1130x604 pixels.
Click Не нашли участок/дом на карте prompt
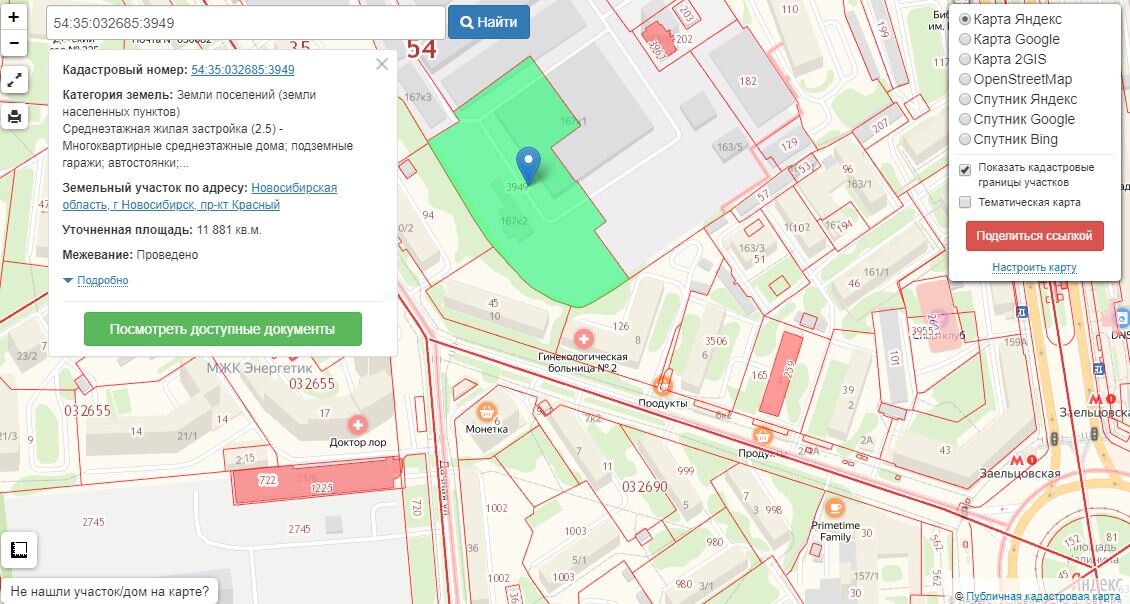[109, 591]
